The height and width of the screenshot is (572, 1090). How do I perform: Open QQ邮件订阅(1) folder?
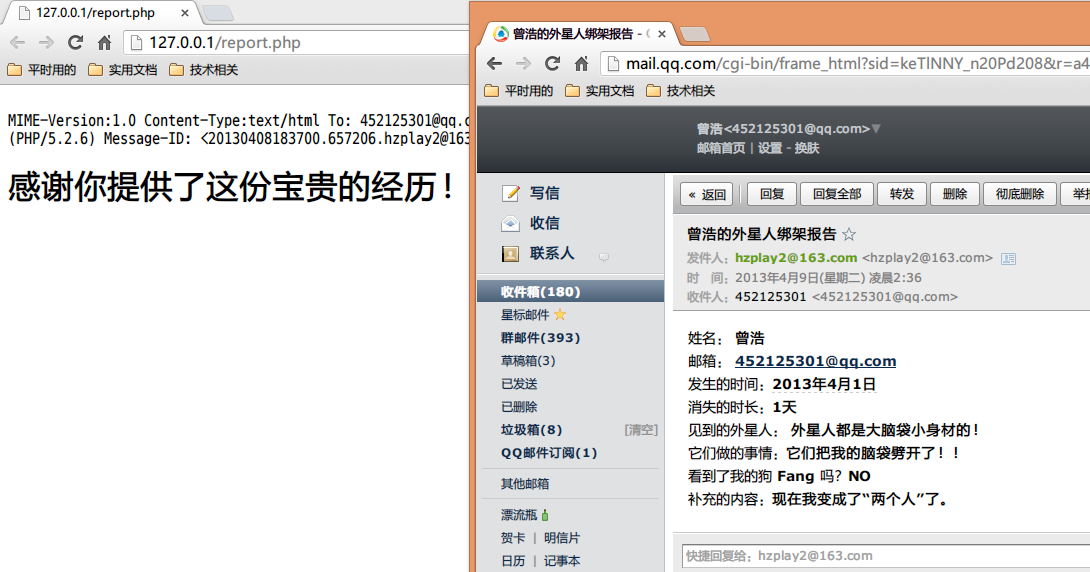pyautogui.click(x=549, y=453)
